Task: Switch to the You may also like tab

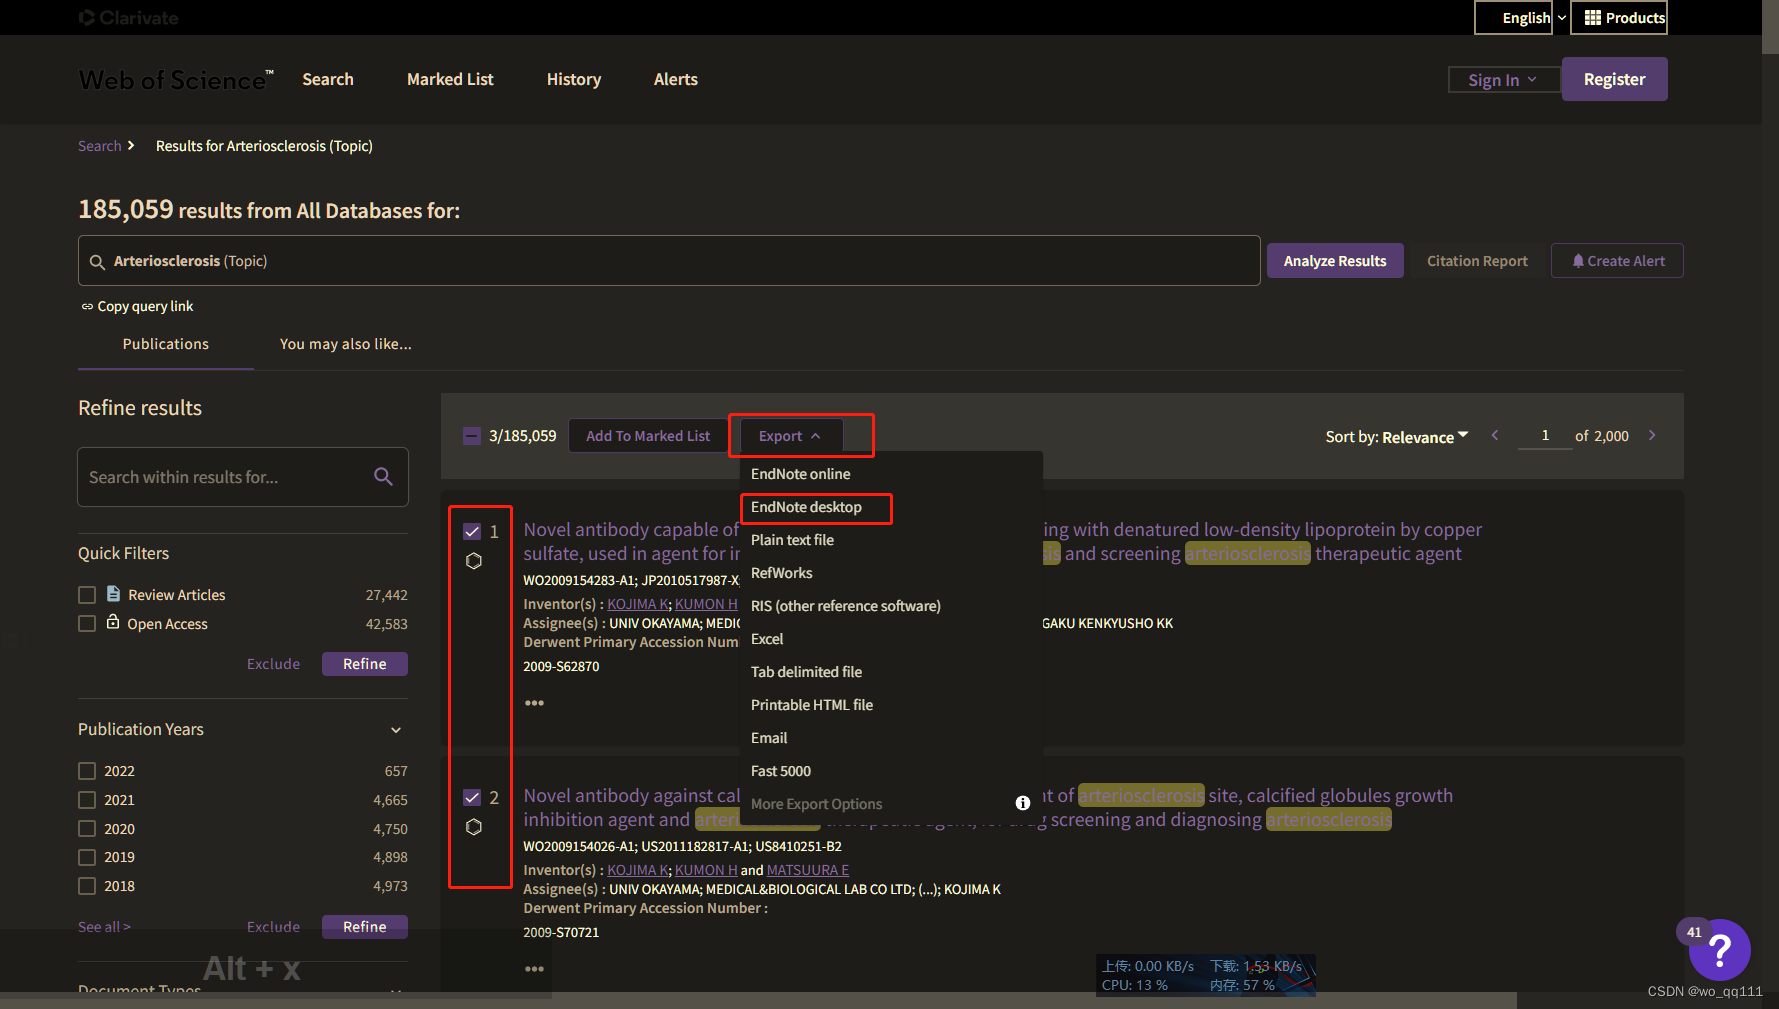Action: click(346, 344)
